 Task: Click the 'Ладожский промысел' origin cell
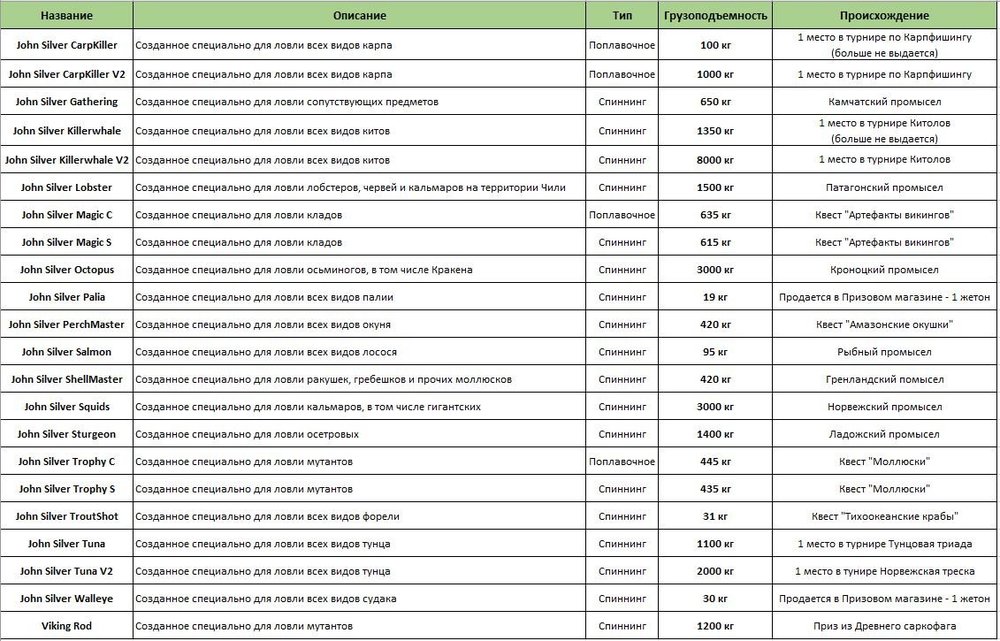pyautogui.click(x=884, y=434)
